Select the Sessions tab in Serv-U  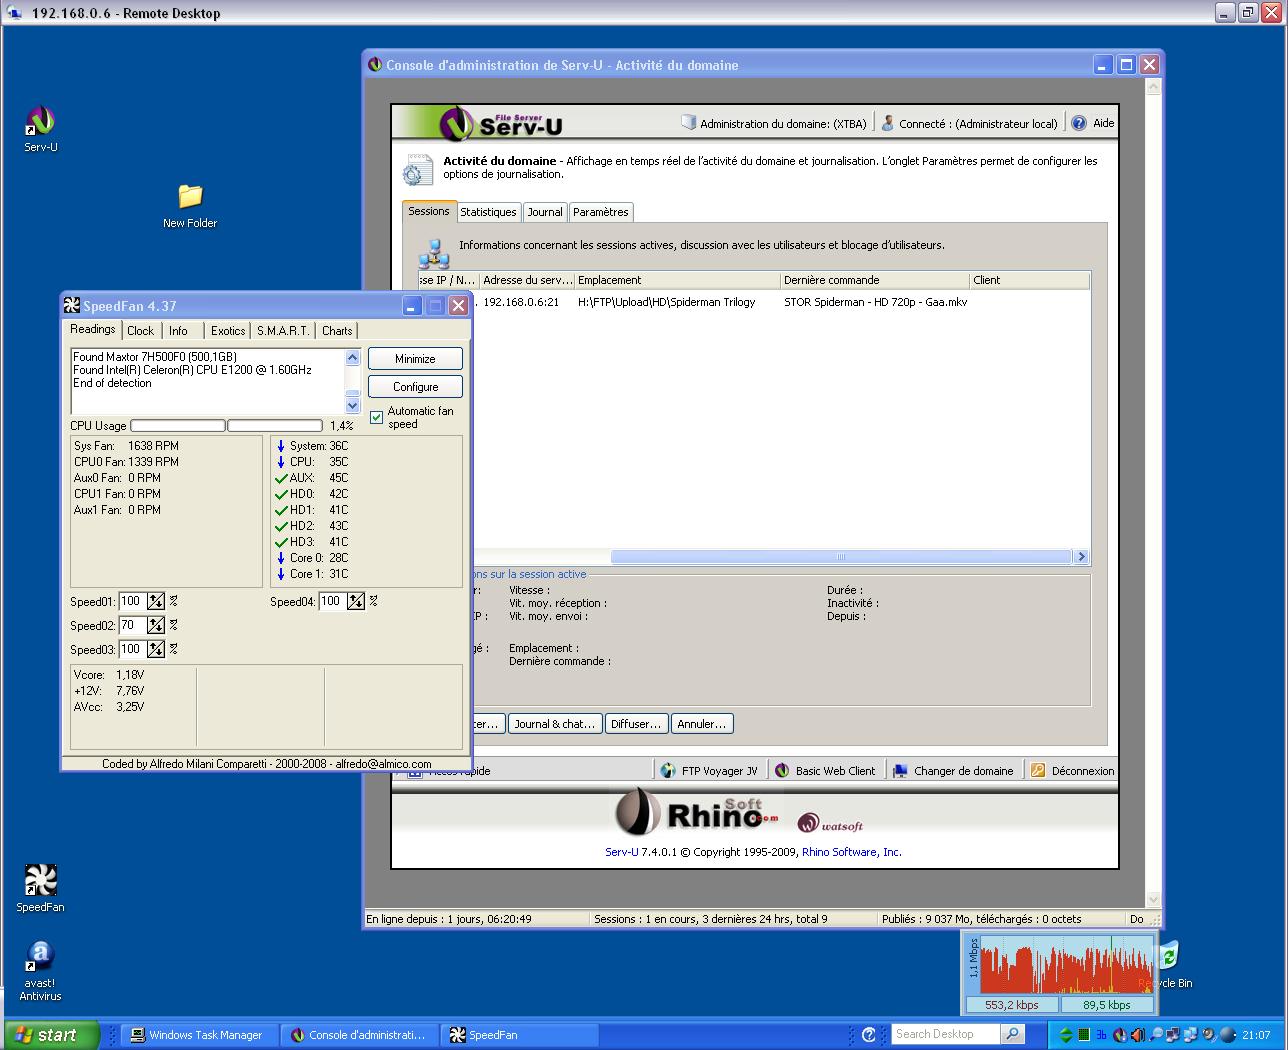tap(429, 211)
